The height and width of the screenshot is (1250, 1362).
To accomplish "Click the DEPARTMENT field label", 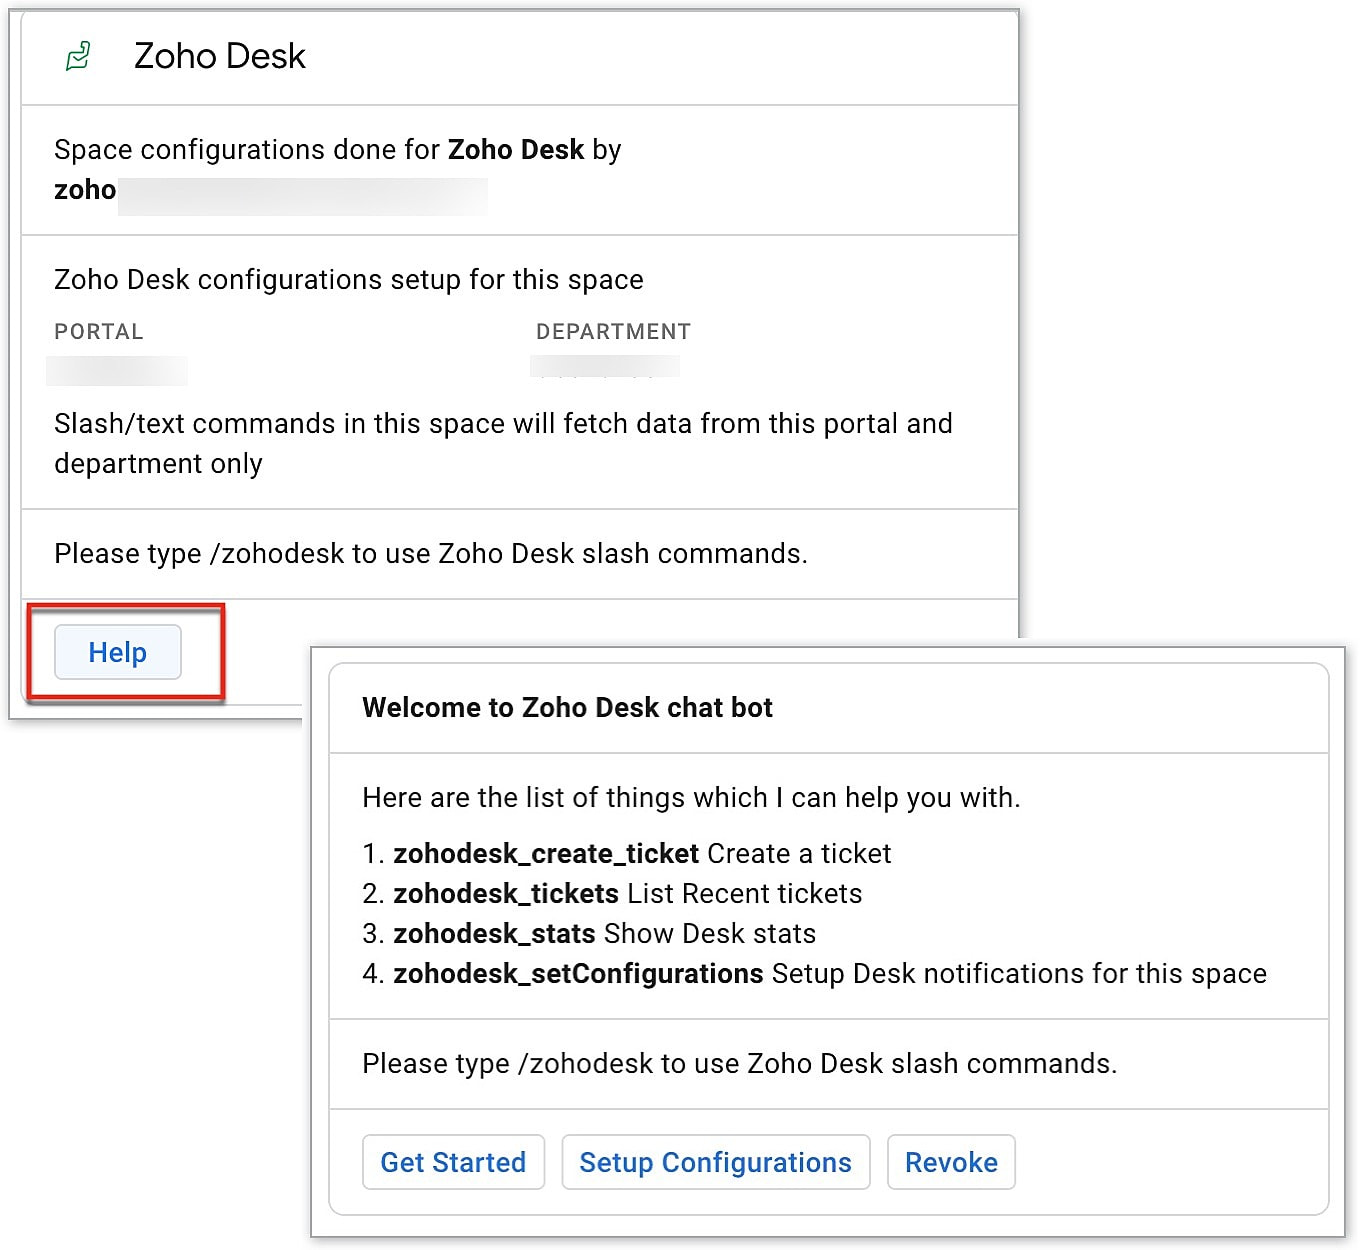I will pos(613,331).
